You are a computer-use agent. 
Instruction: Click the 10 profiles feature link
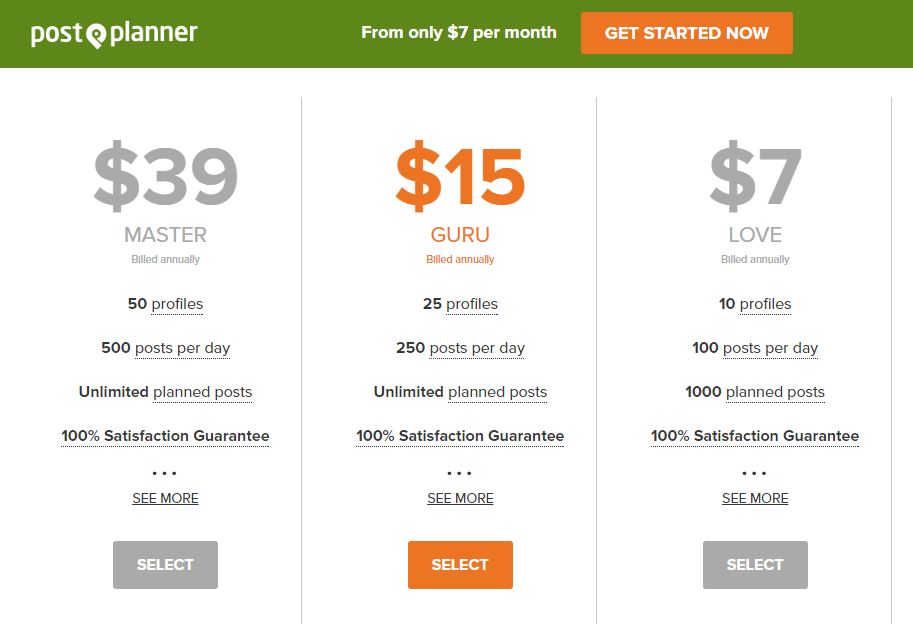point(755,304)
